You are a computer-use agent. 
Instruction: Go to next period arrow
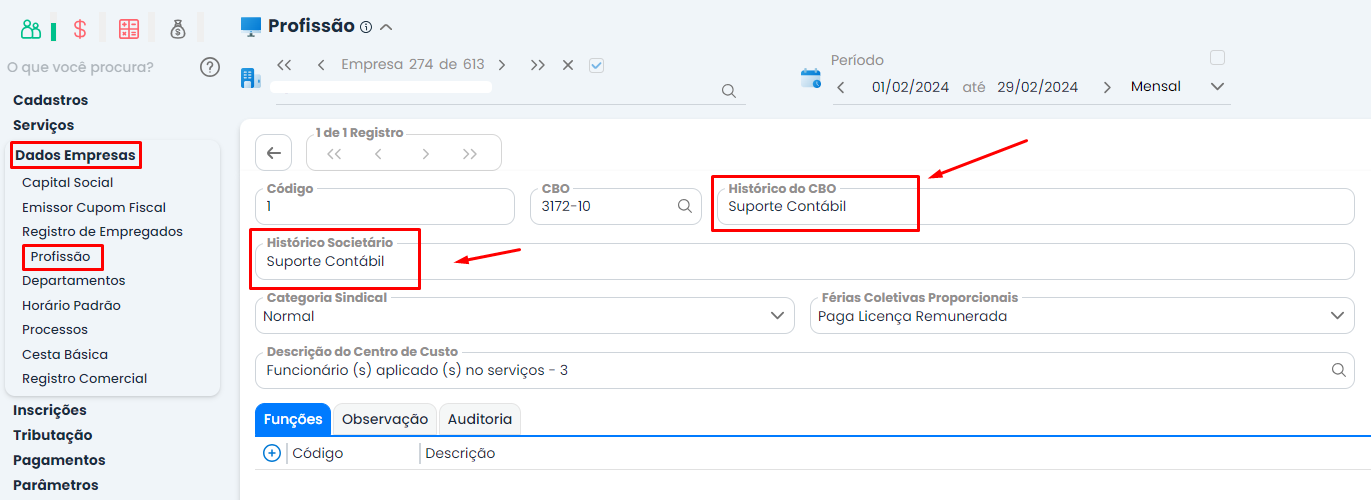[1107, 87]
